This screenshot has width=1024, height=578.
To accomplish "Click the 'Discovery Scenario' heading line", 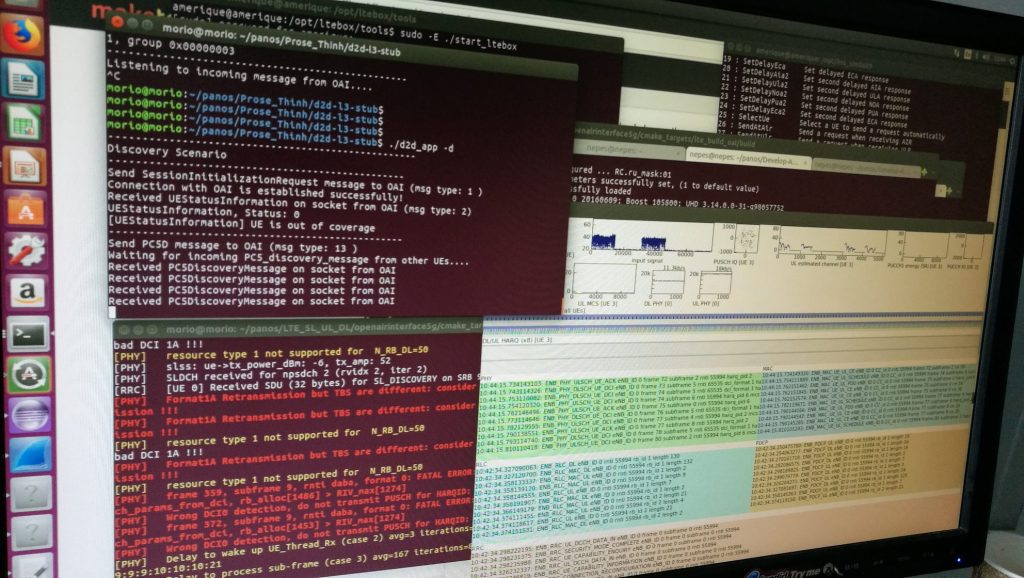I will click(x=167, y=154).
